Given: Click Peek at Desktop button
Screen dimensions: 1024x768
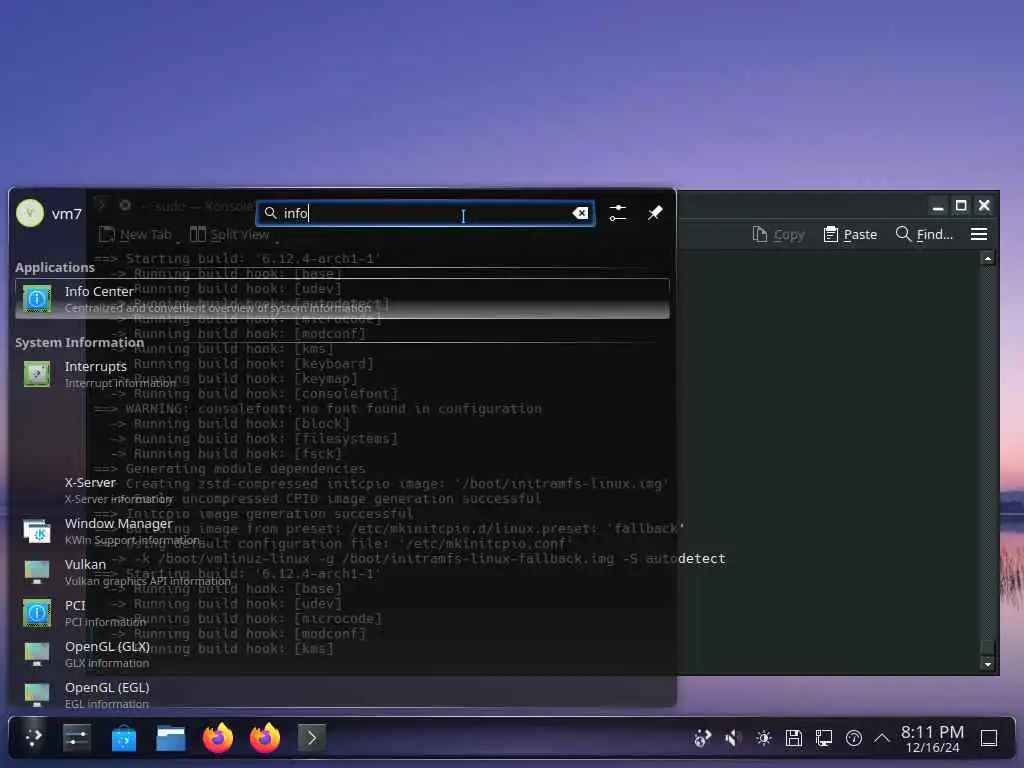Looking at the screenshot, I should click(x=989, y=738).
